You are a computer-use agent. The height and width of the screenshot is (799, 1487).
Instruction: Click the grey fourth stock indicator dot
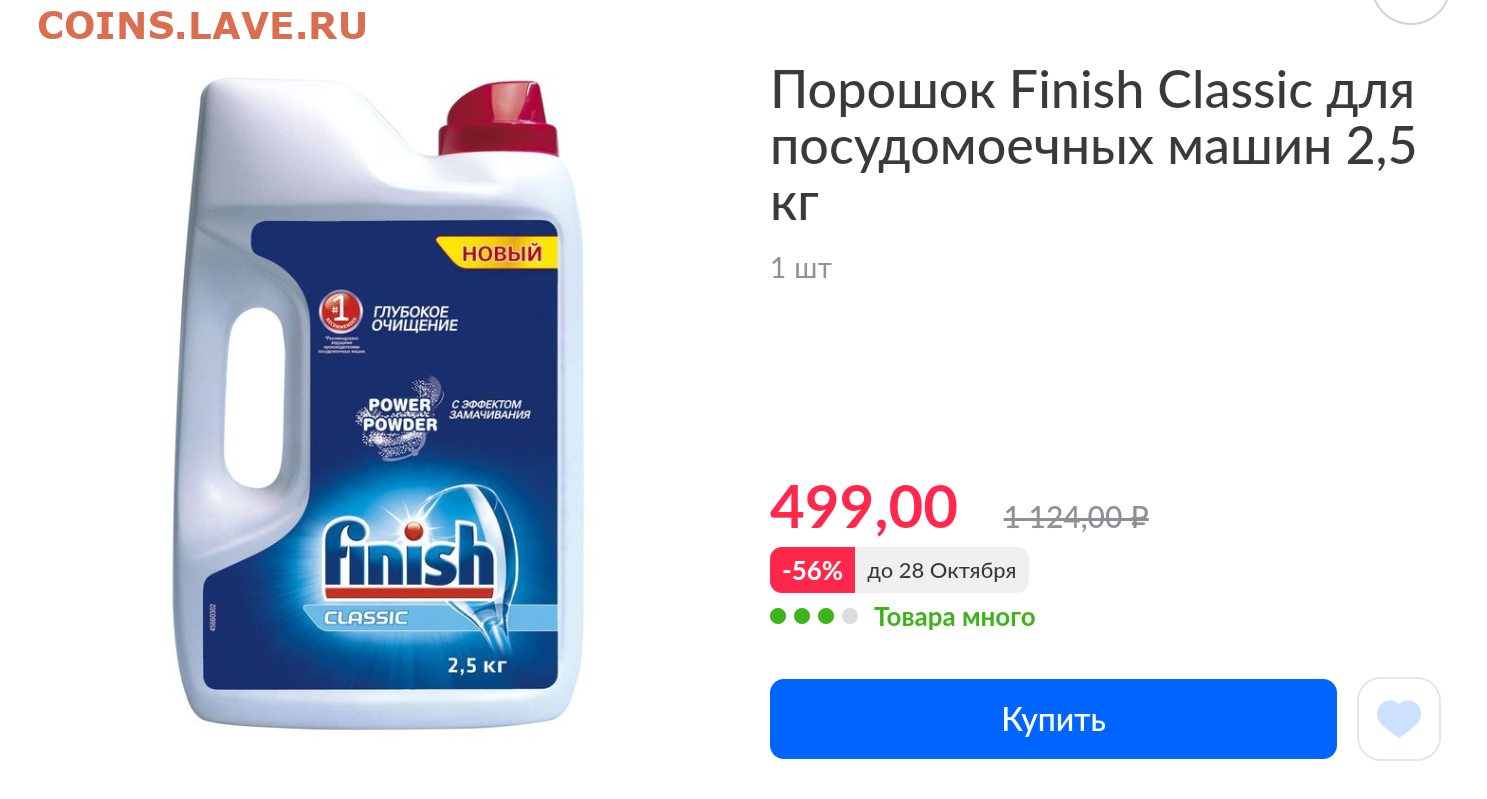[x=849, y=616]
